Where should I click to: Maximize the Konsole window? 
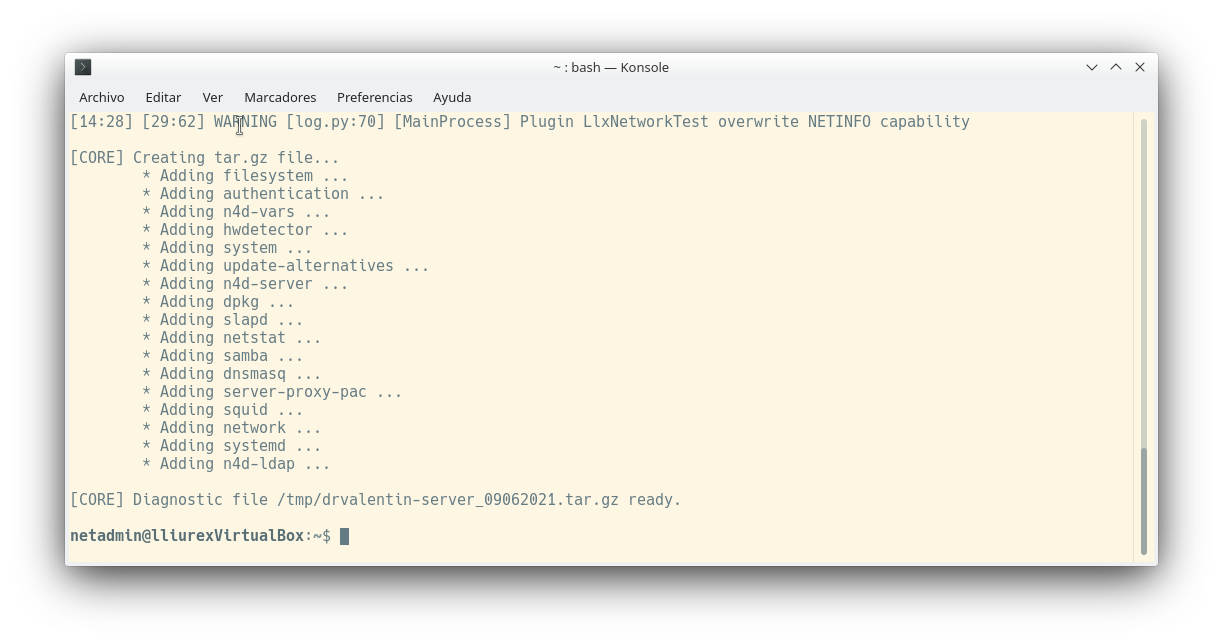point(1116,67)
